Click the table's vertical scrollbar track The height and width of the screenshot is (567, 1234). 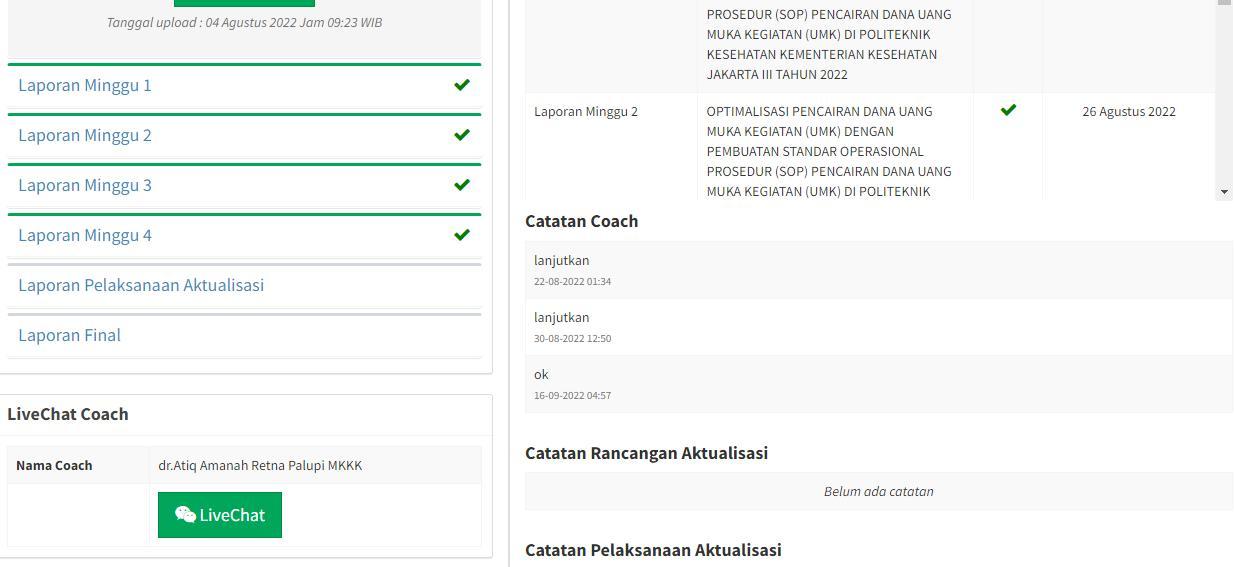click(x=1224, y=100)
